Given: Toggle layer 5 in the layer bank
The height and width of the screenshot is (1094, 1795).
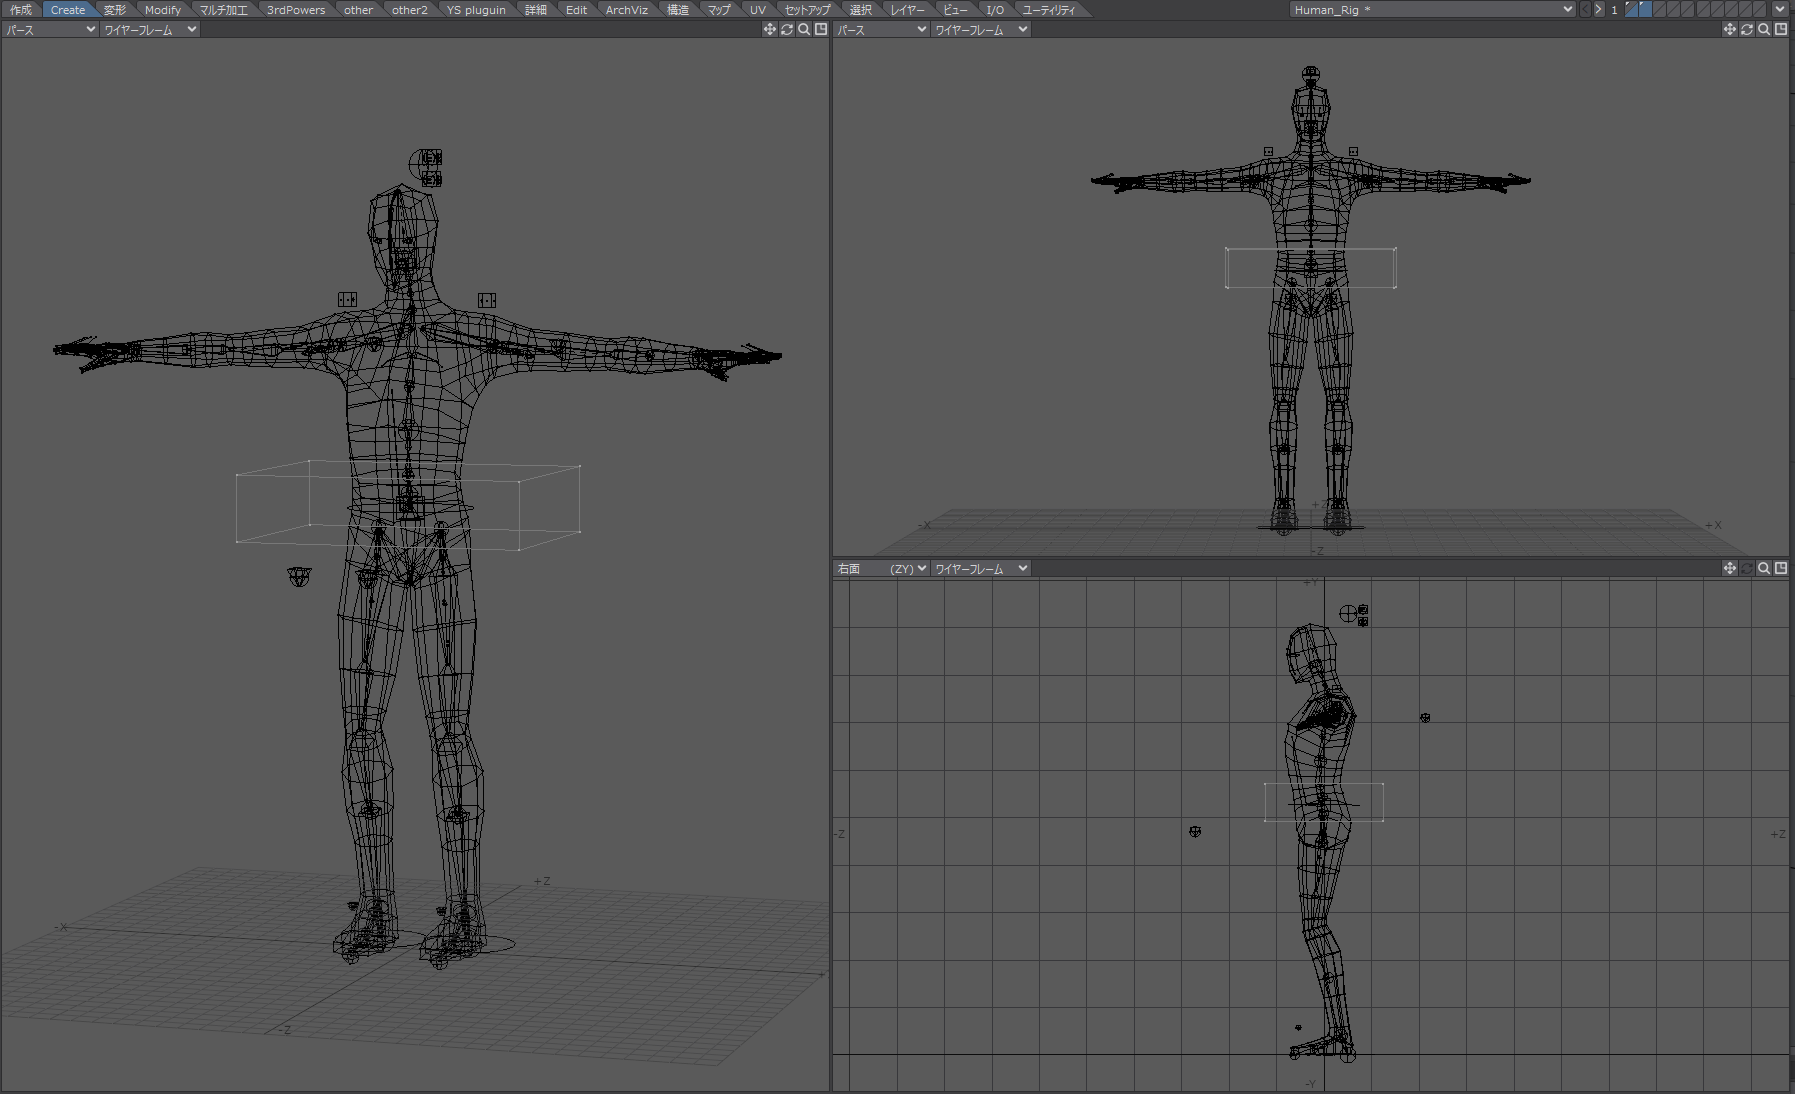Looking at the screenshot, I should [1688, 9].
